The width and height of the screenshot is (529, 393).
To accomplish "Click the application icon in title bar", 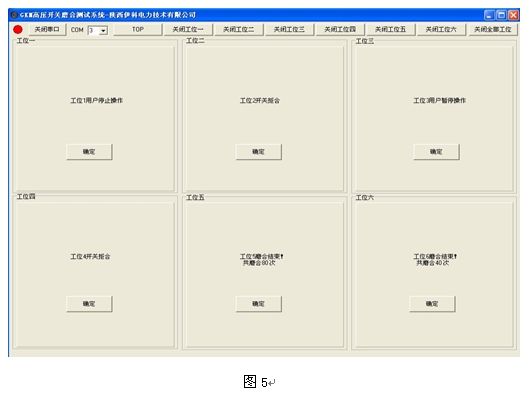I will [14, 15].
